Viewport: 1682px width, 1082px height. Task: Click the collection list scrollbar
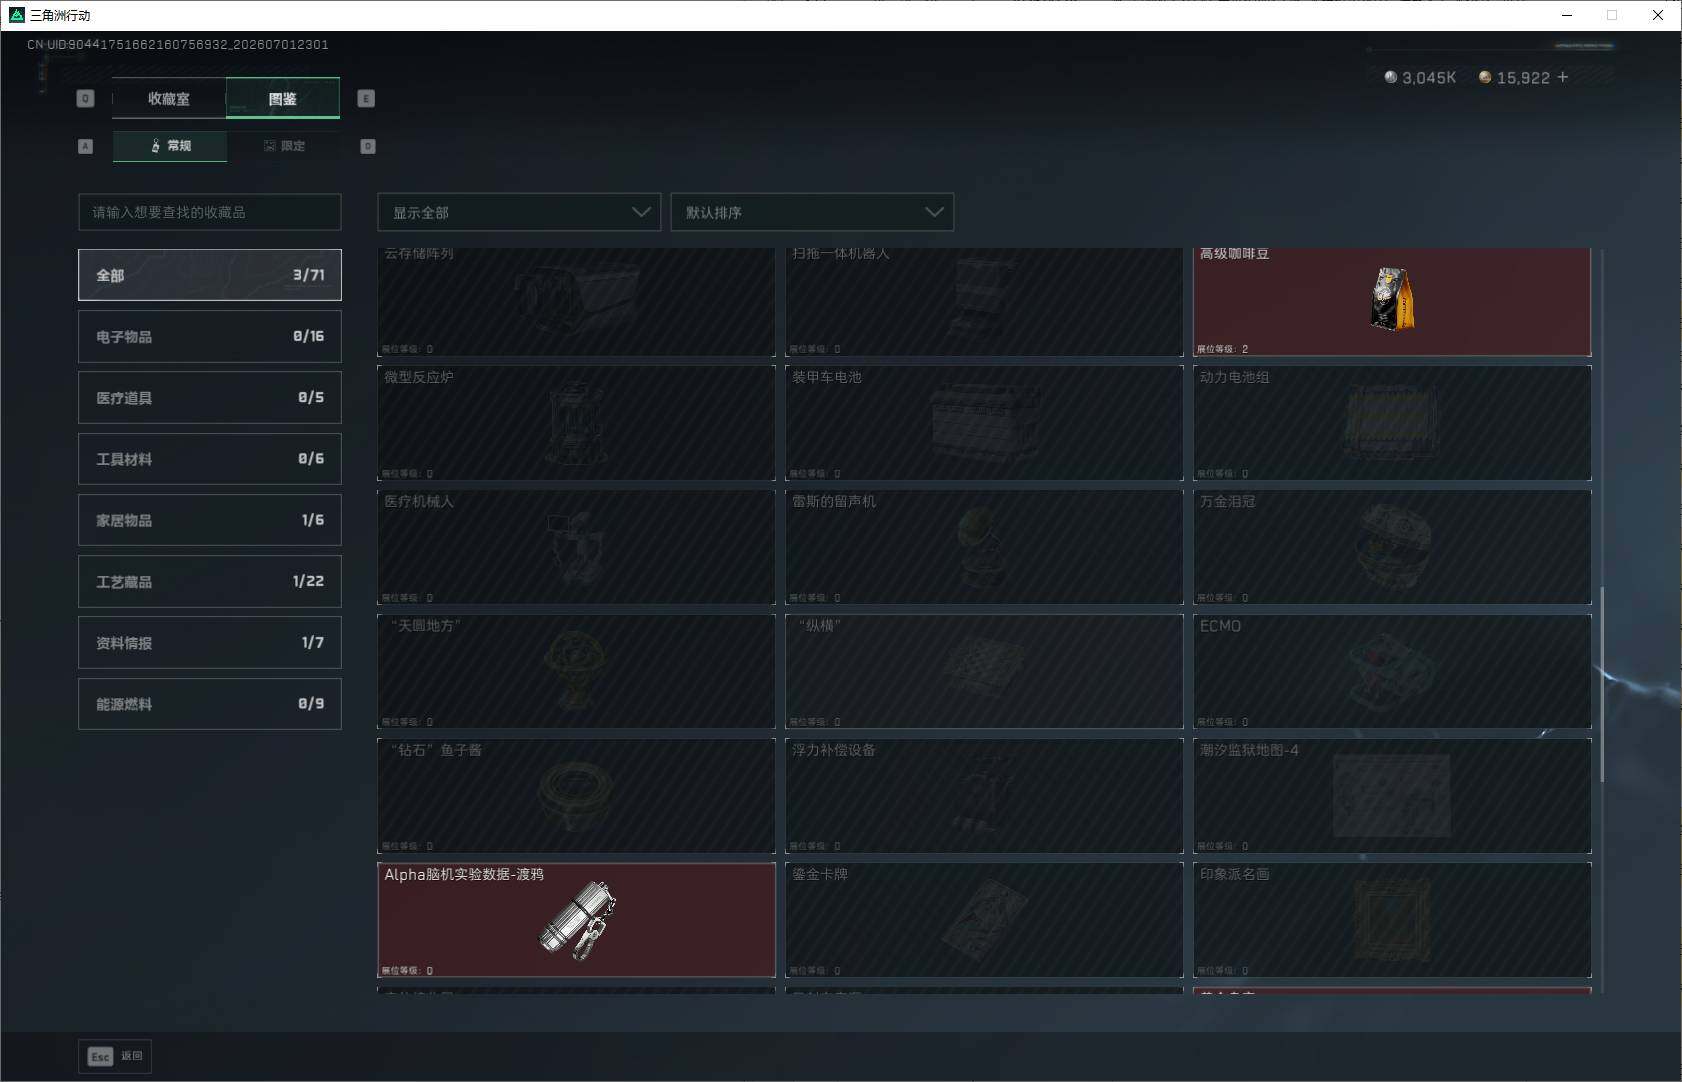click(x=1602, y=684)
